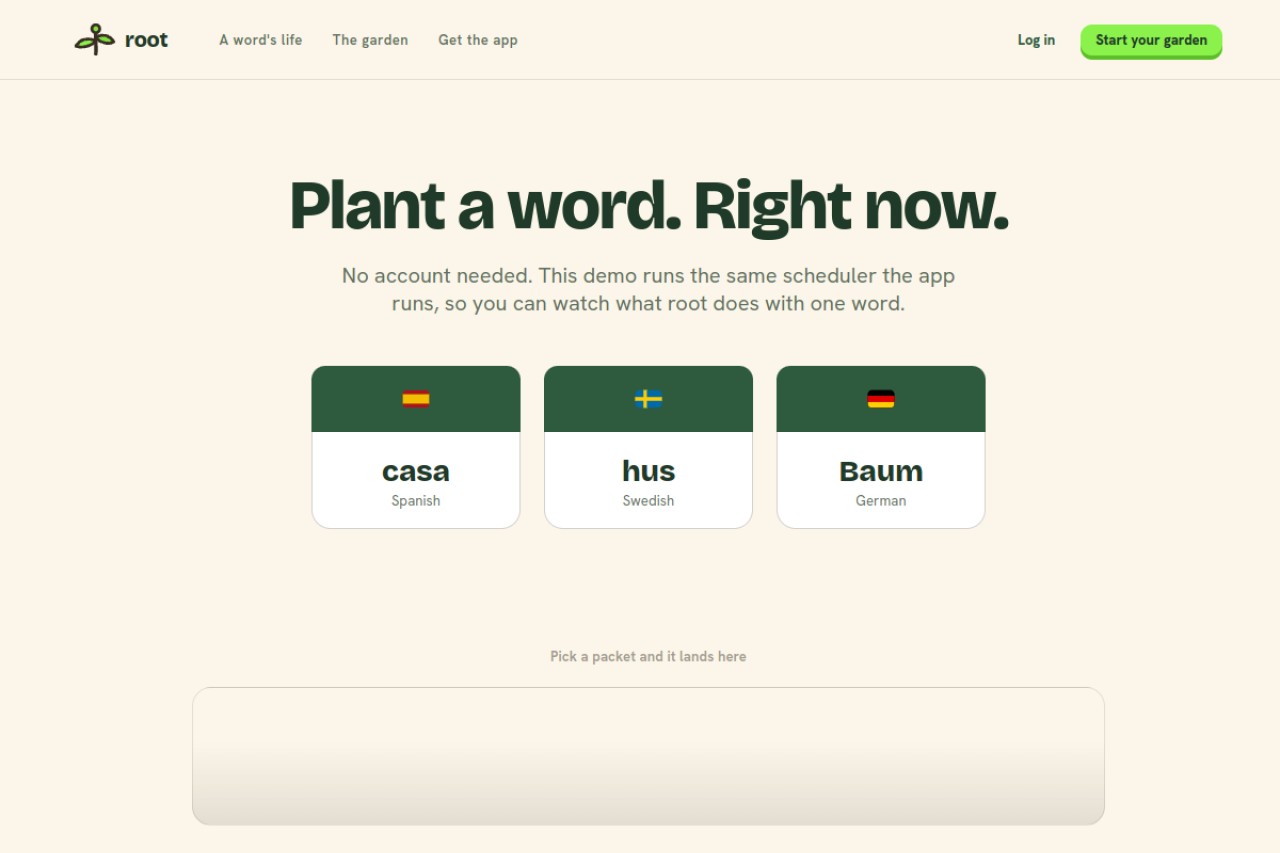Click the "Swedish" language label
This screenshot has height=853, width=1280.
tap(648, 501)
